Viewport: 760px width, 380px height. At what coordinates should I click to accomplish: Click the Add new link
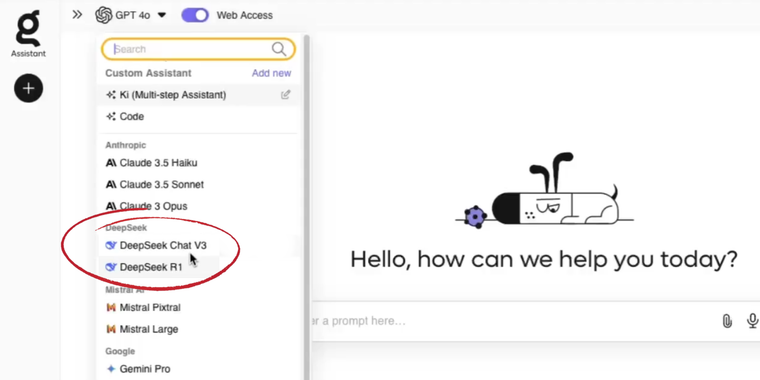[x=271, y=73]
